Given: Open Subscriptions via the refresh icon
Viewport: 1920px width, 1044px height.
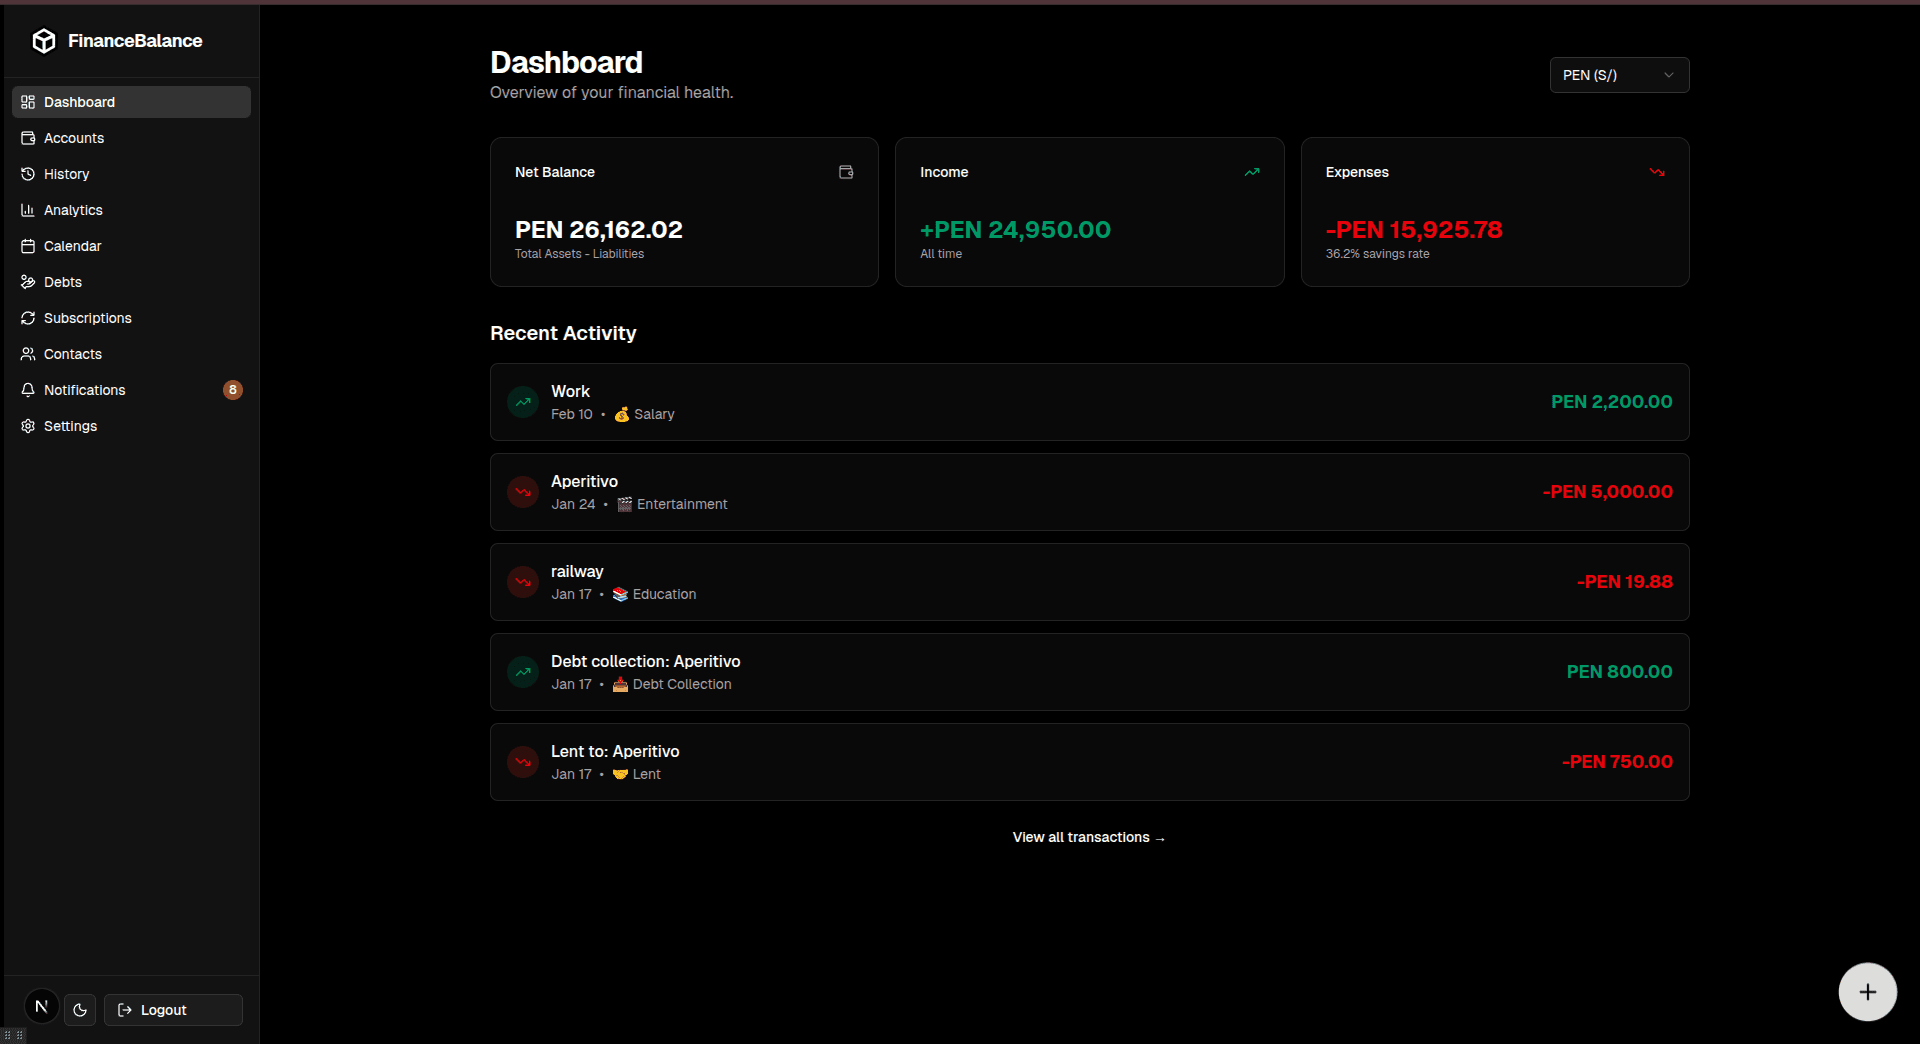Looking at the screenshot, I should [x=28, y=318].
